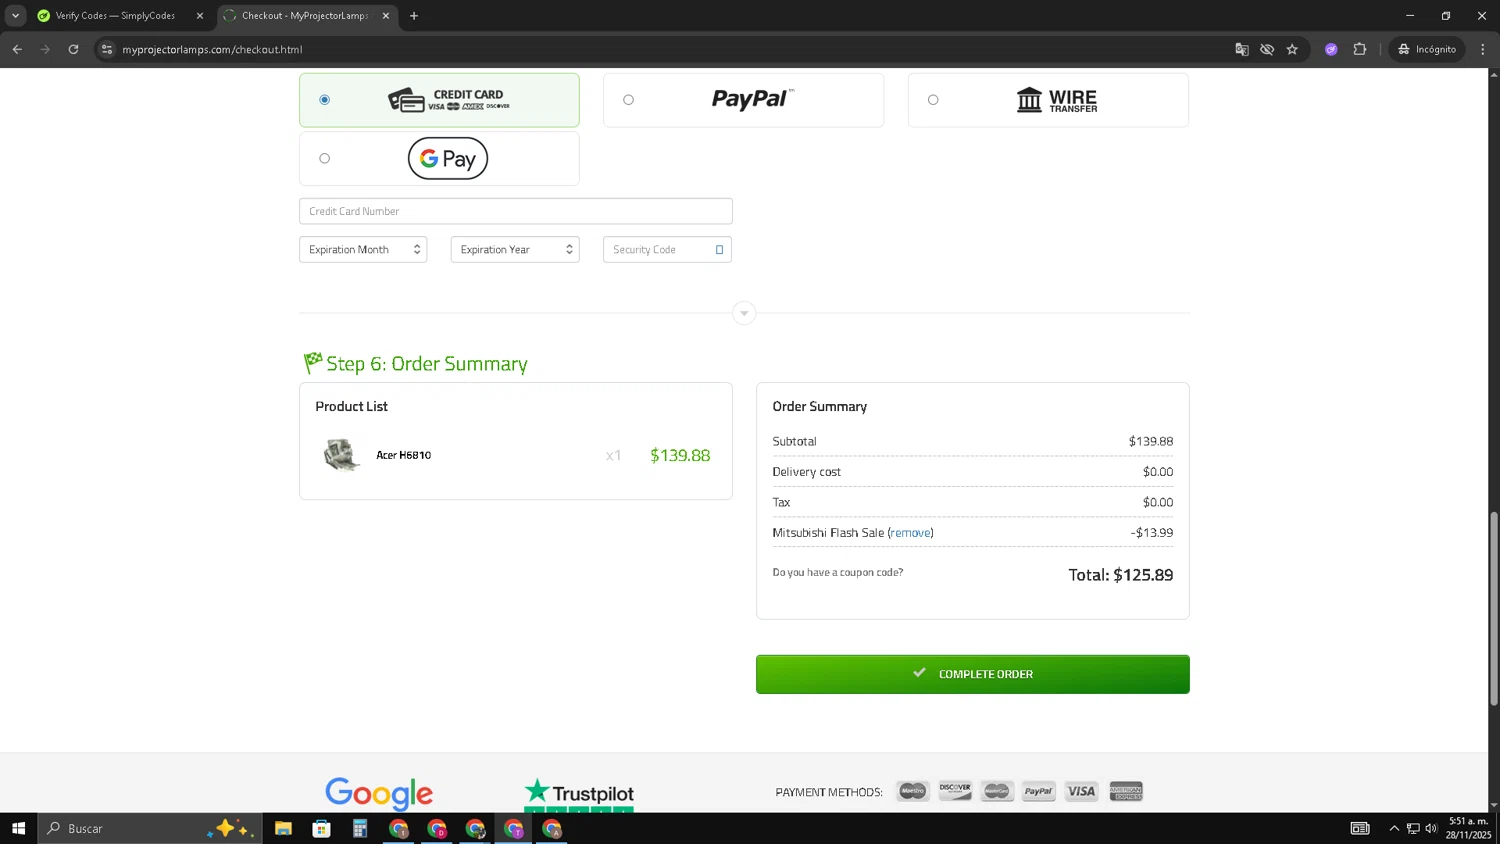Click the Maestro payment method icon
This screenshot has height=844, width=1500.
(x=913, y=791)
